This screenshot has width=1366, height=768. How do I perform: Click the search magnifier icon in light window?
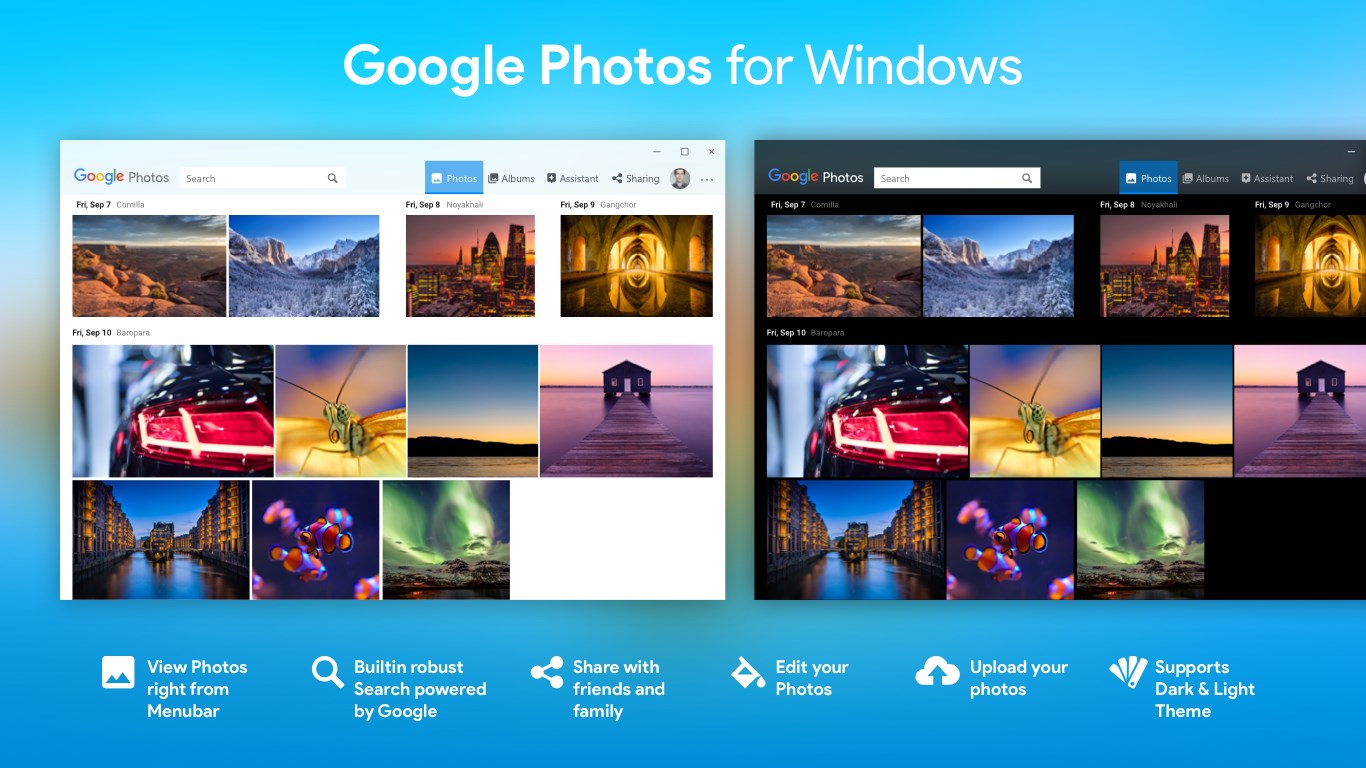pyautogui.click(x=333, y=178)
